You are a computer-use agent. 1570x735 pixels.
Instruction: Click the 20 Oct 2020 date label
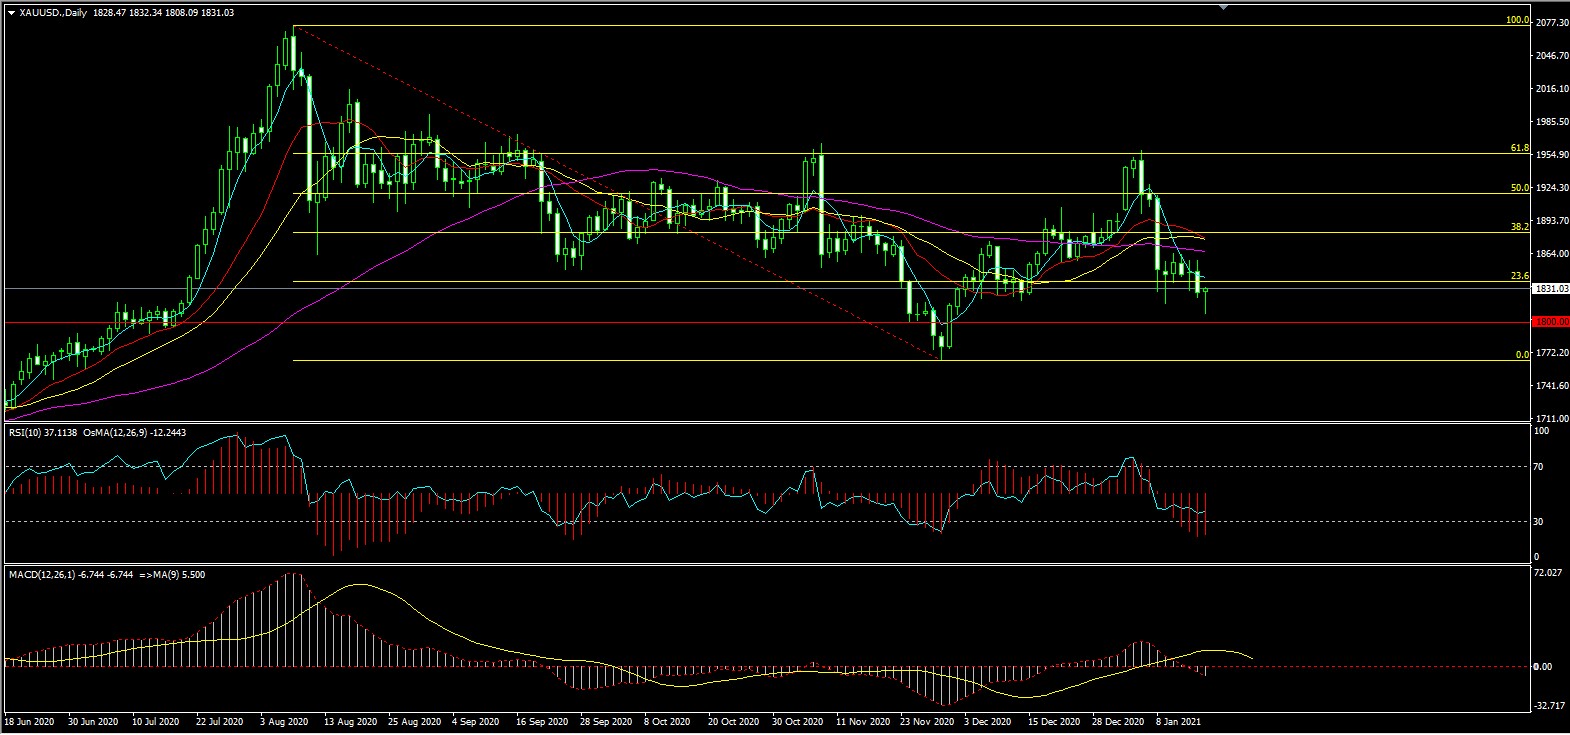pos(734,722)
